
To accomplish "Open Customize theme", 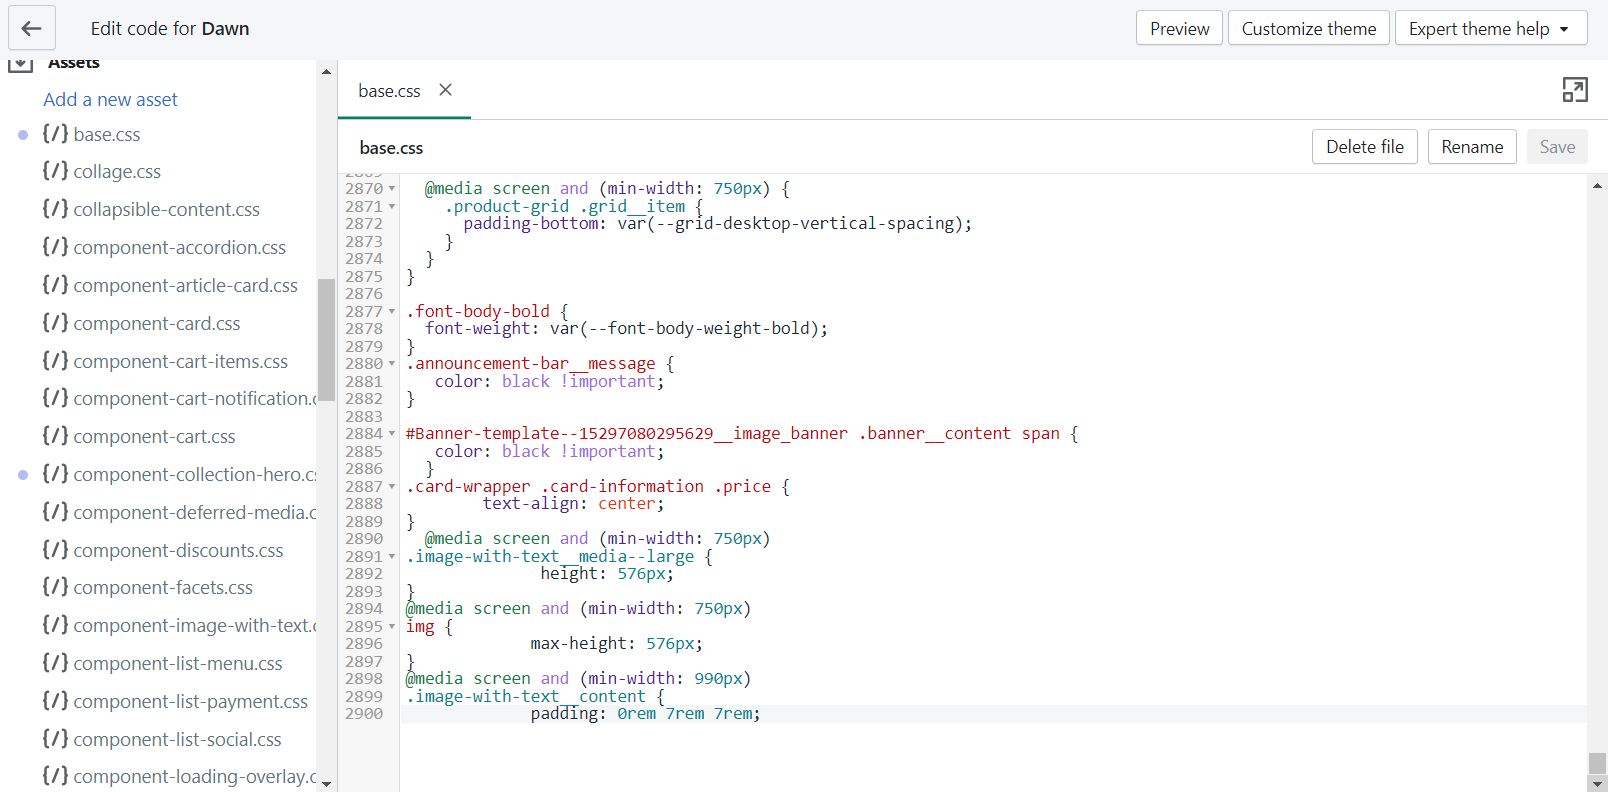I will 1308,29.
